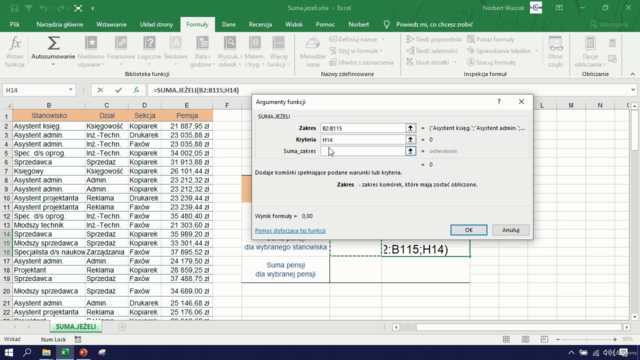The image size is (640, 360).
Task: Click the Zakres input field
Action: tap(362, 128)
